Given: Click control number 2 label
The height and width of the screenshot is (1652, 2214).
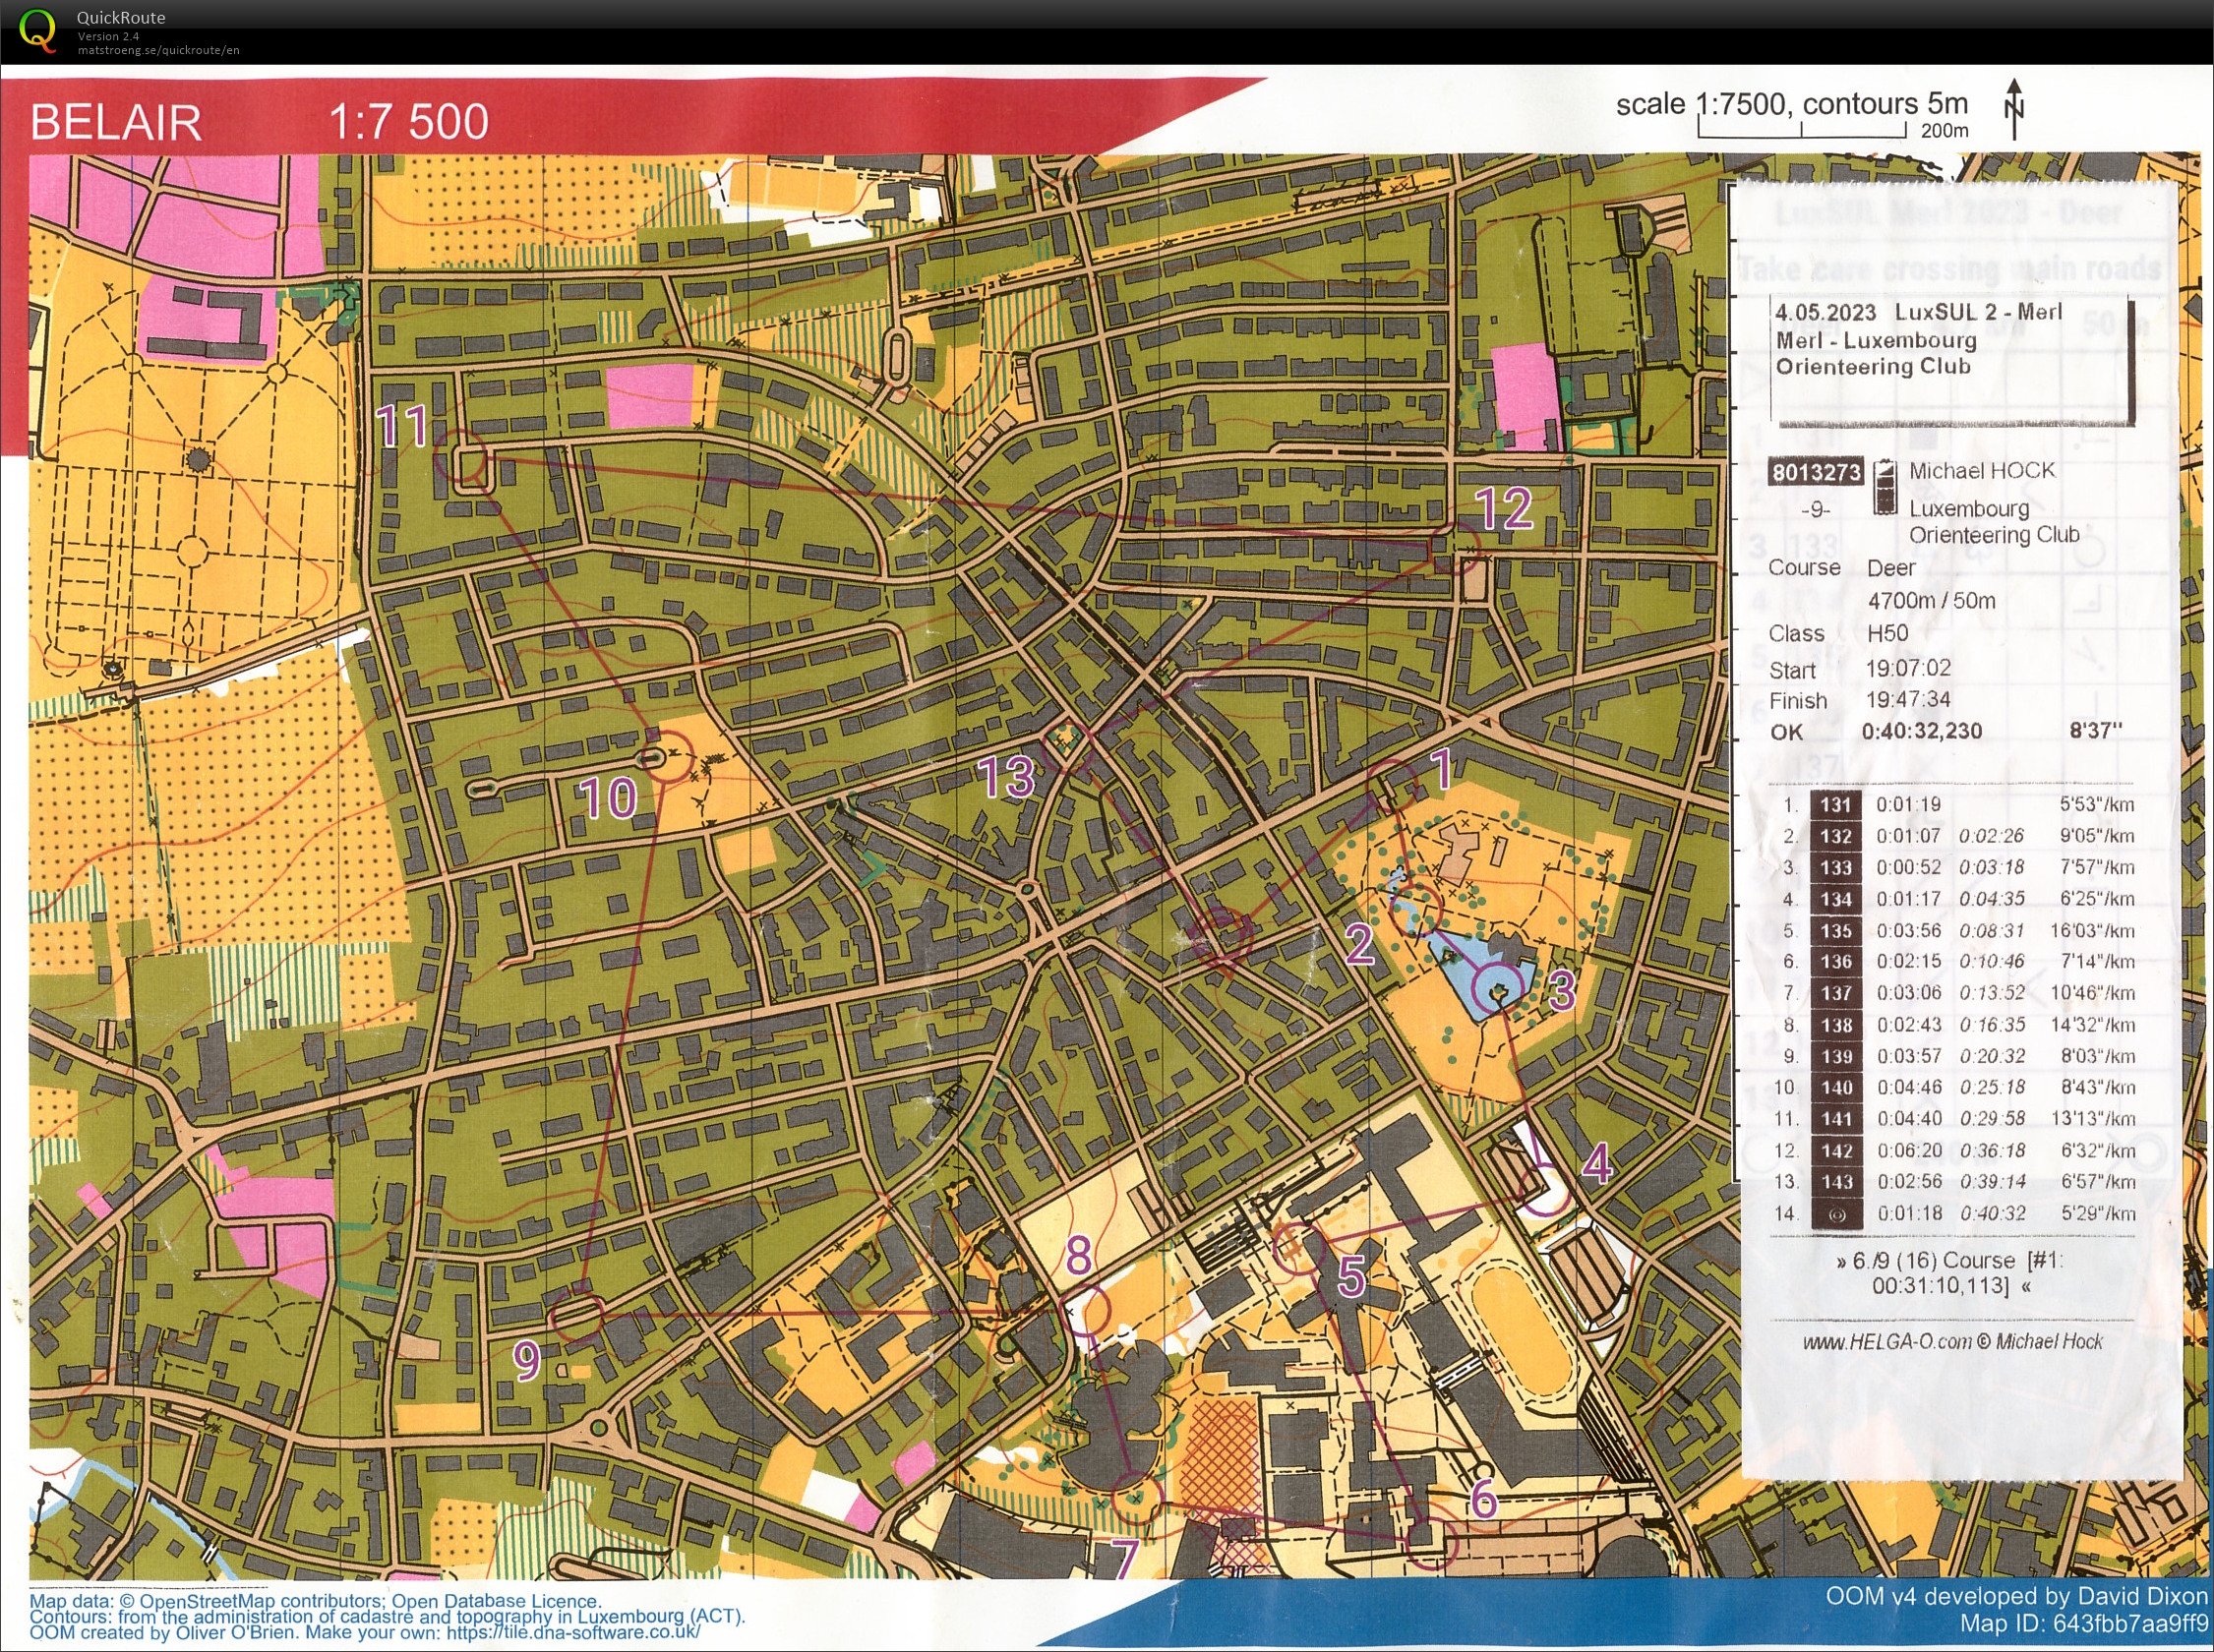Looking at the screenshot, I should [1359, 944].
